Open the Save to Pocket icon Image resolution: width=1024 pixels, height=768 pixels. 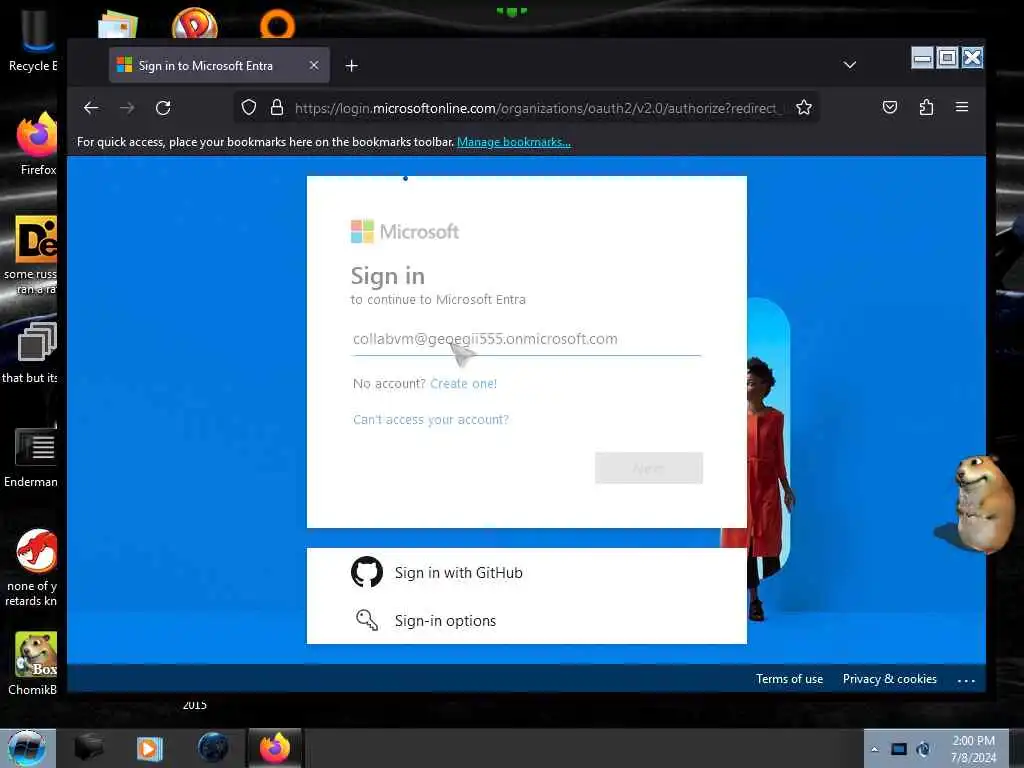(x=889, y=107)
